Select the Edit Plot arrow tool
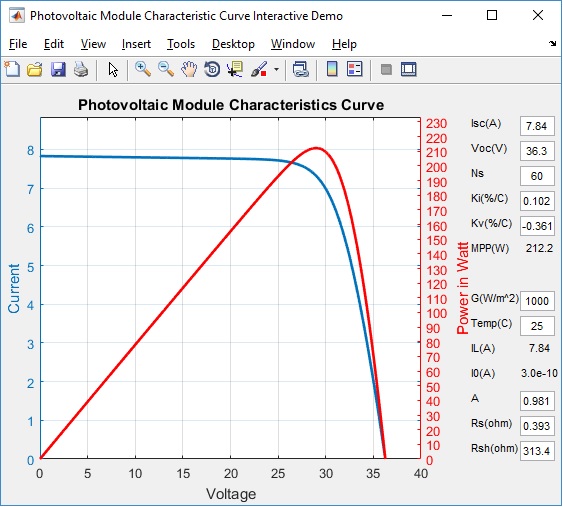563x507 pixels. click(113, 69)
